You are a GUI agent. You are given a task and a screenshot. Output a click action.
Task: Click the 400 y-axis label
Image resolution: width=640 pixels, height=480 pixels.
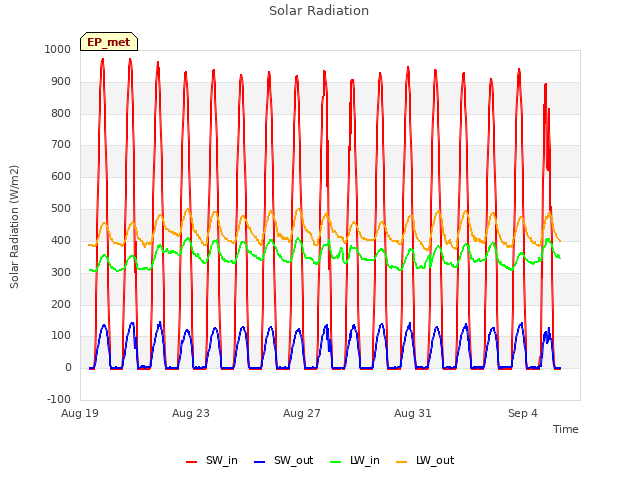[x=61, y=240]
